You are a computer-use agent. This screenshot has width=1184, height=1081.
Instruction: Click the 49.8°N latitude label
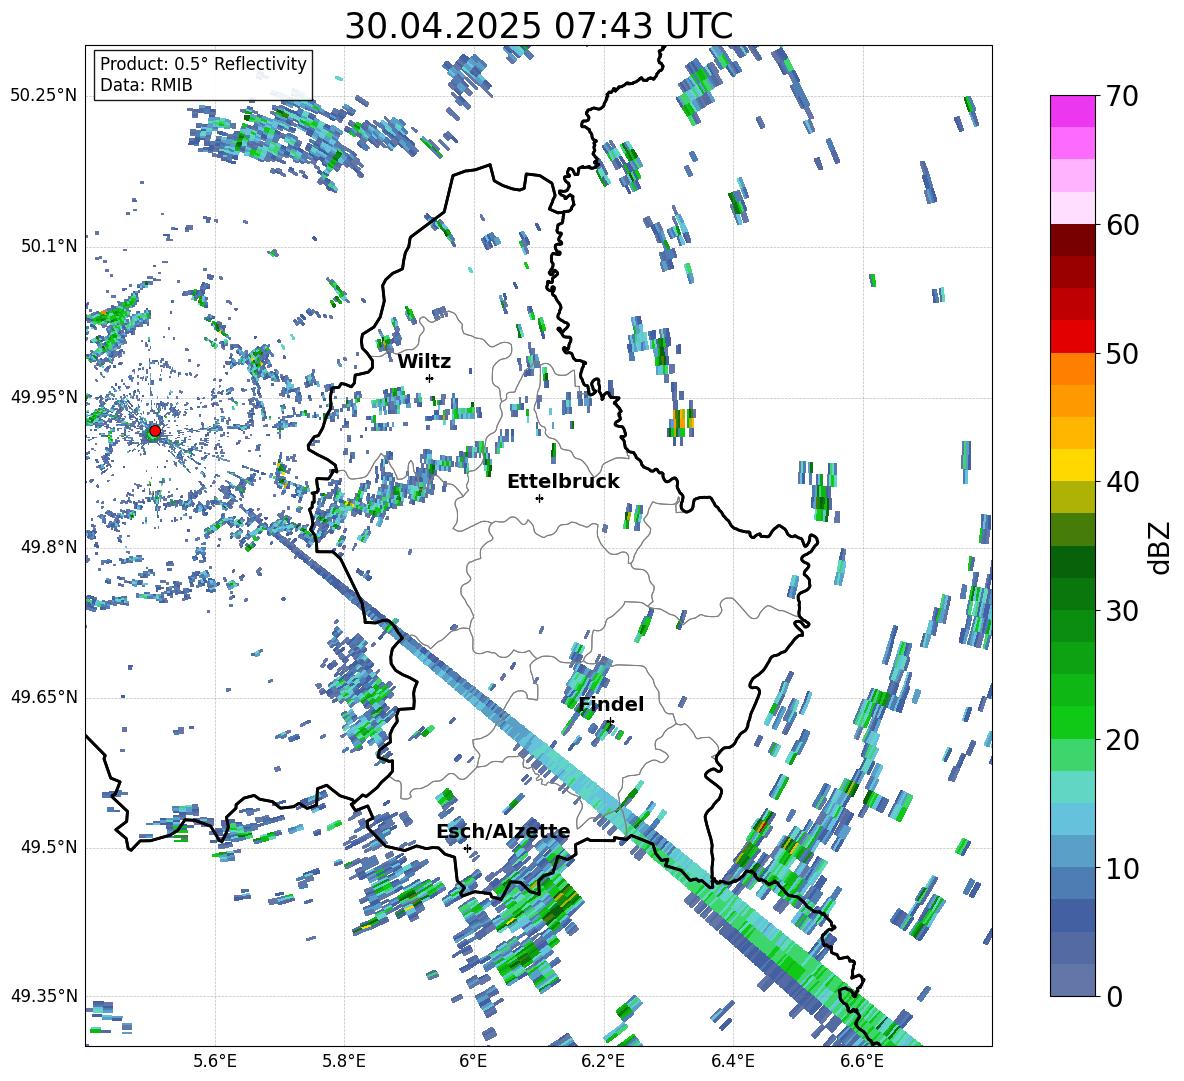[x=48, y=547]
